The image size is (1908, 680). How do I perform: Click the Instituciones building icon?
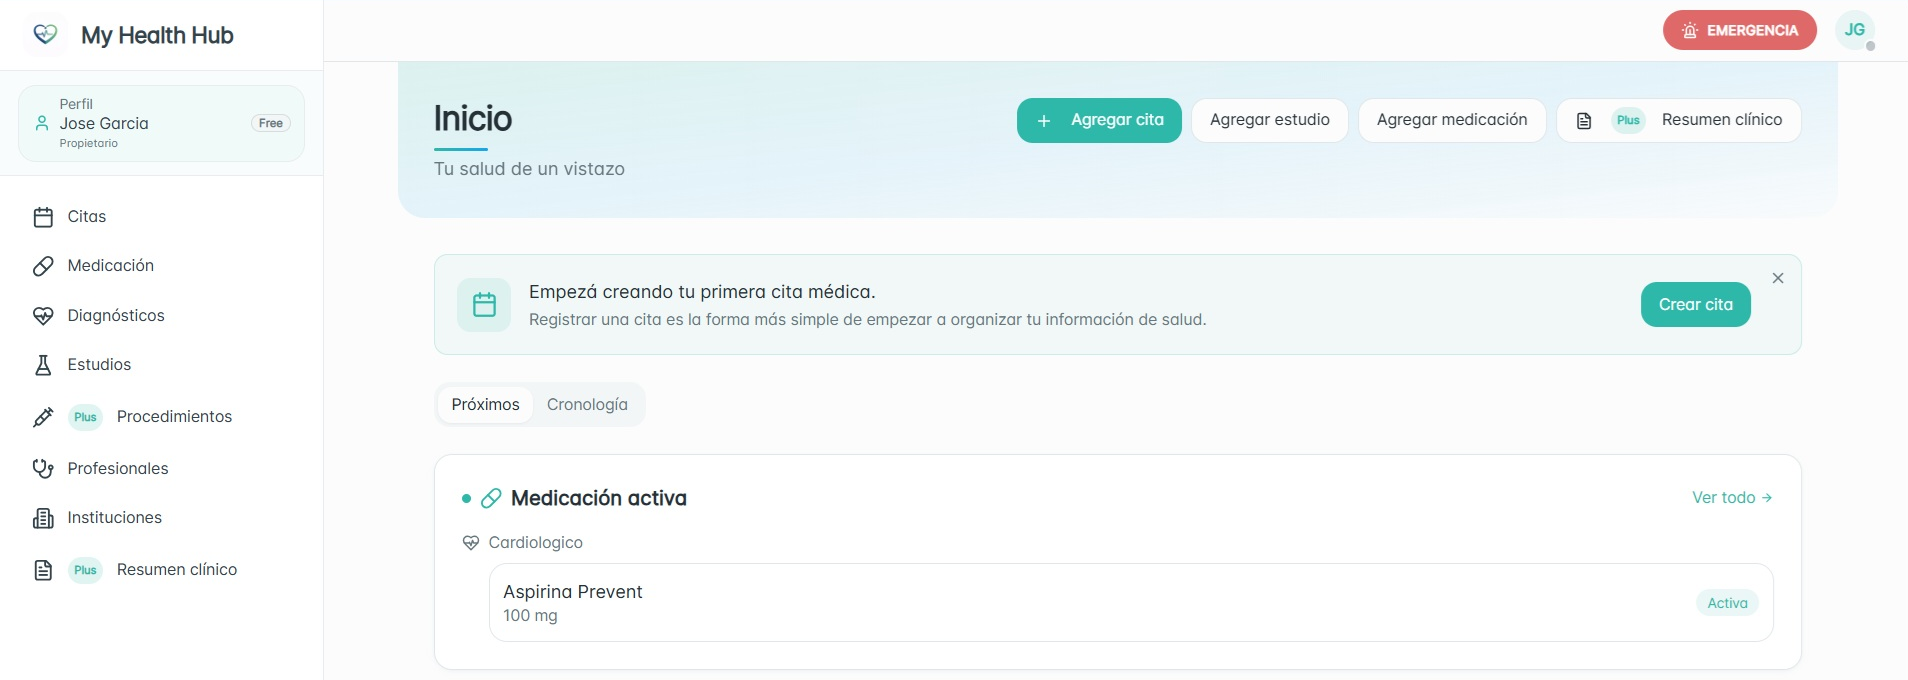point(43,518)
